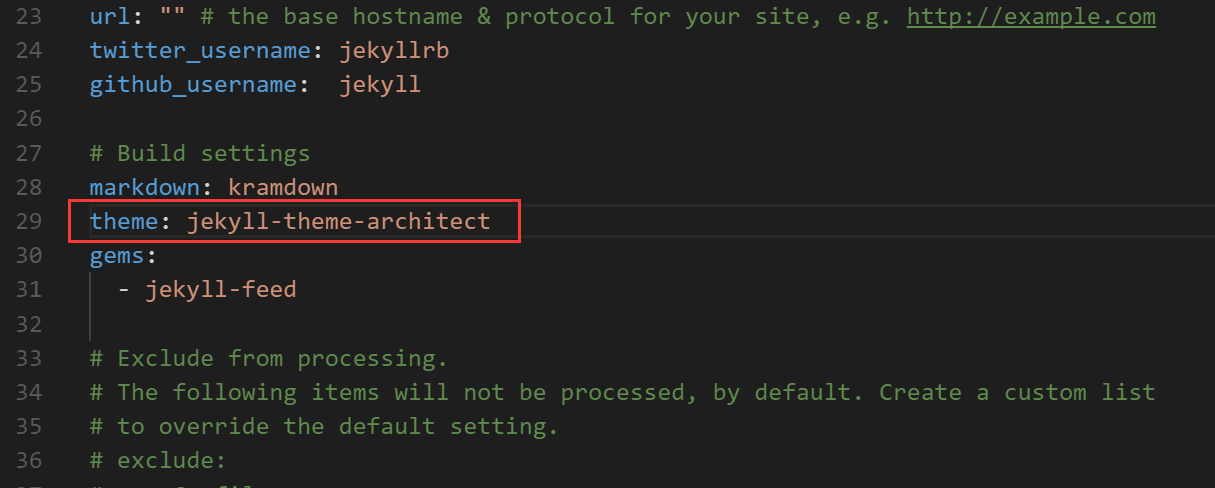Click the gems key on line 30
Viewport: 1215px width, 488px height.
pos(117,256)
